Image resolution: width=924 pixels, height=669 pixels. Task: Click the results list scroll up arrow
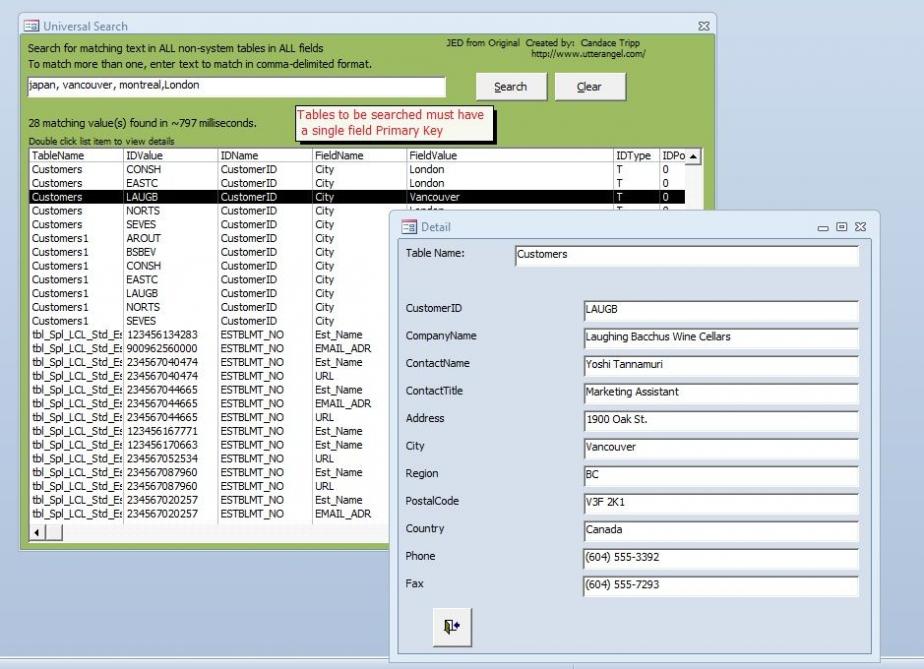tap(694, 157)
